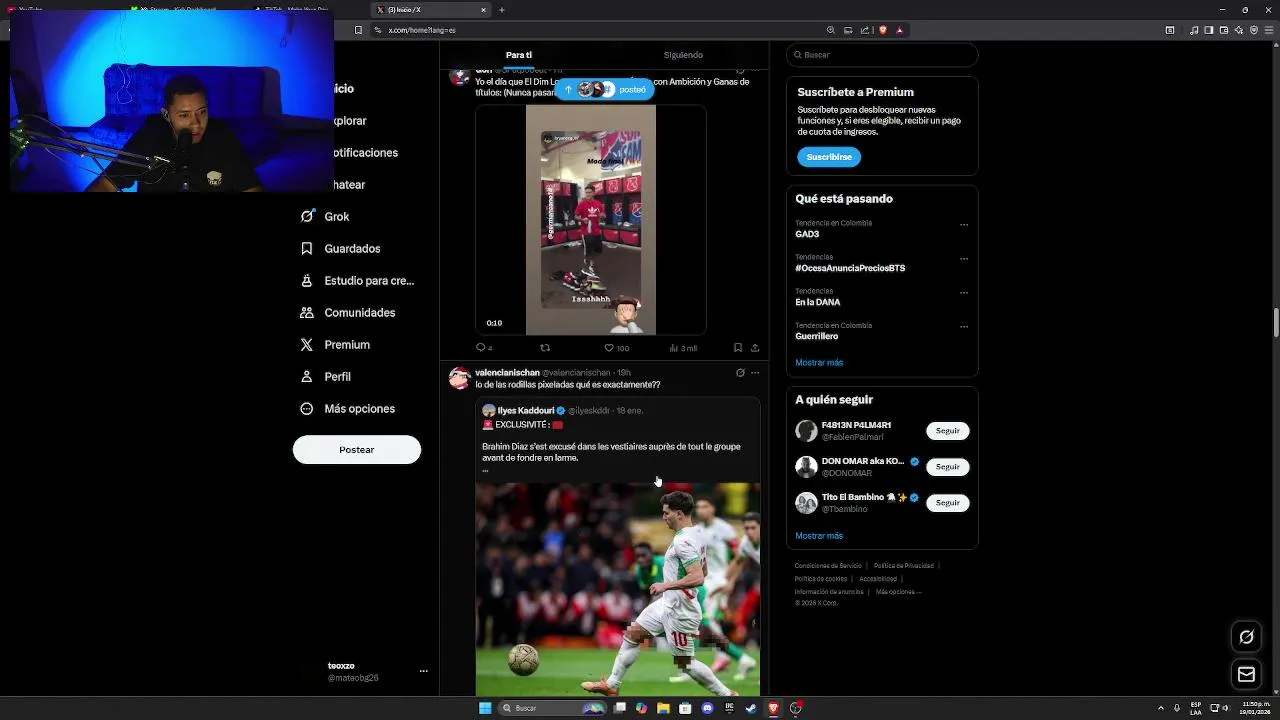Follow F4B13N P4LM4R1 with Seguir
Viewport: 1280px width, 720px height.
(x=947, y=431)
